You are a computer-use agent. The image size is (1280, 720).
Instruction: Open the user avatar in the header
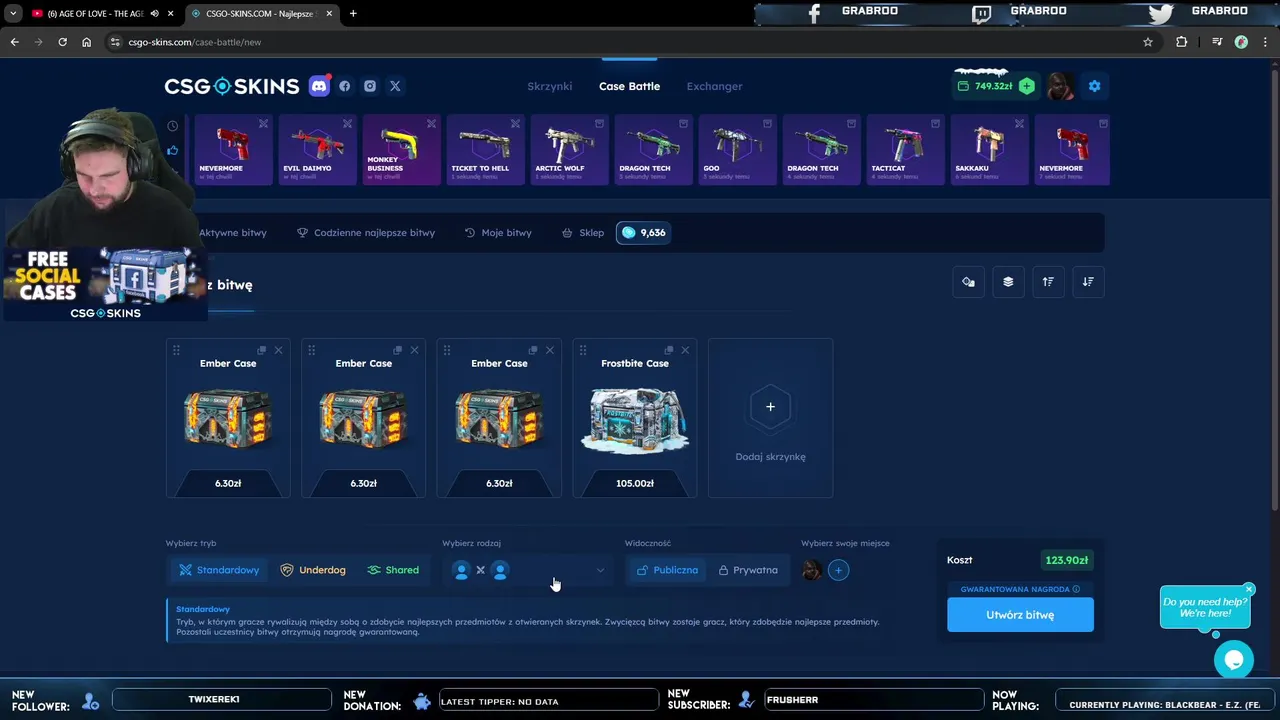tap(1060, 86)
